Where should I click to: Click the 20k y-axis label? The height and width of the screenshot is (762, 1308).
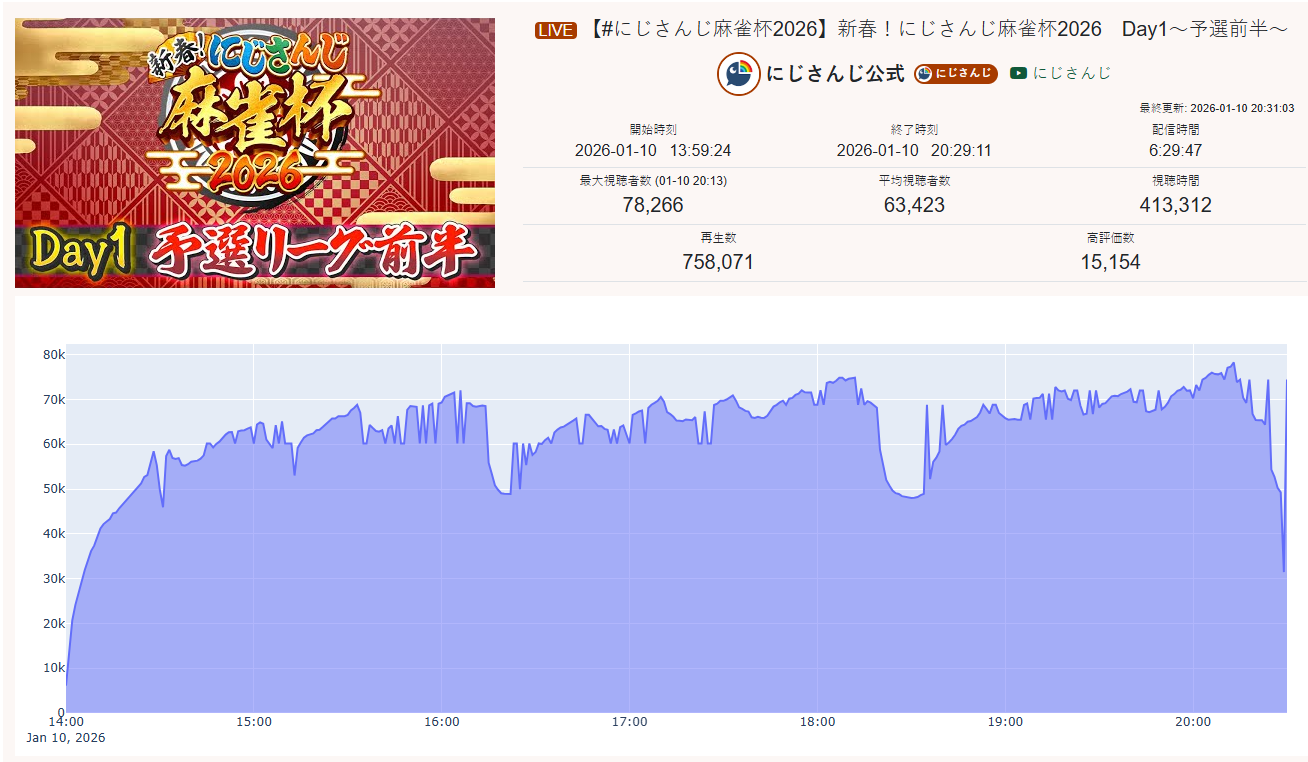(53, 623)
